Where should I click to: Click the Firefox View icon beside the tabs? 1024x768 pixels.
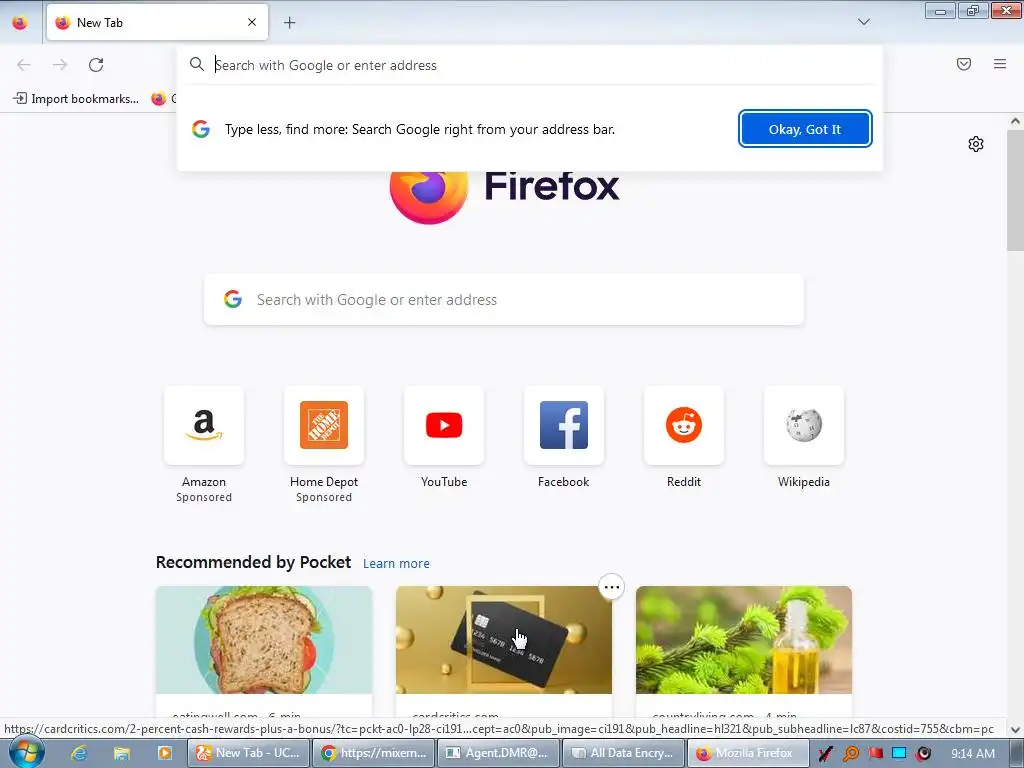pos(20,22)
